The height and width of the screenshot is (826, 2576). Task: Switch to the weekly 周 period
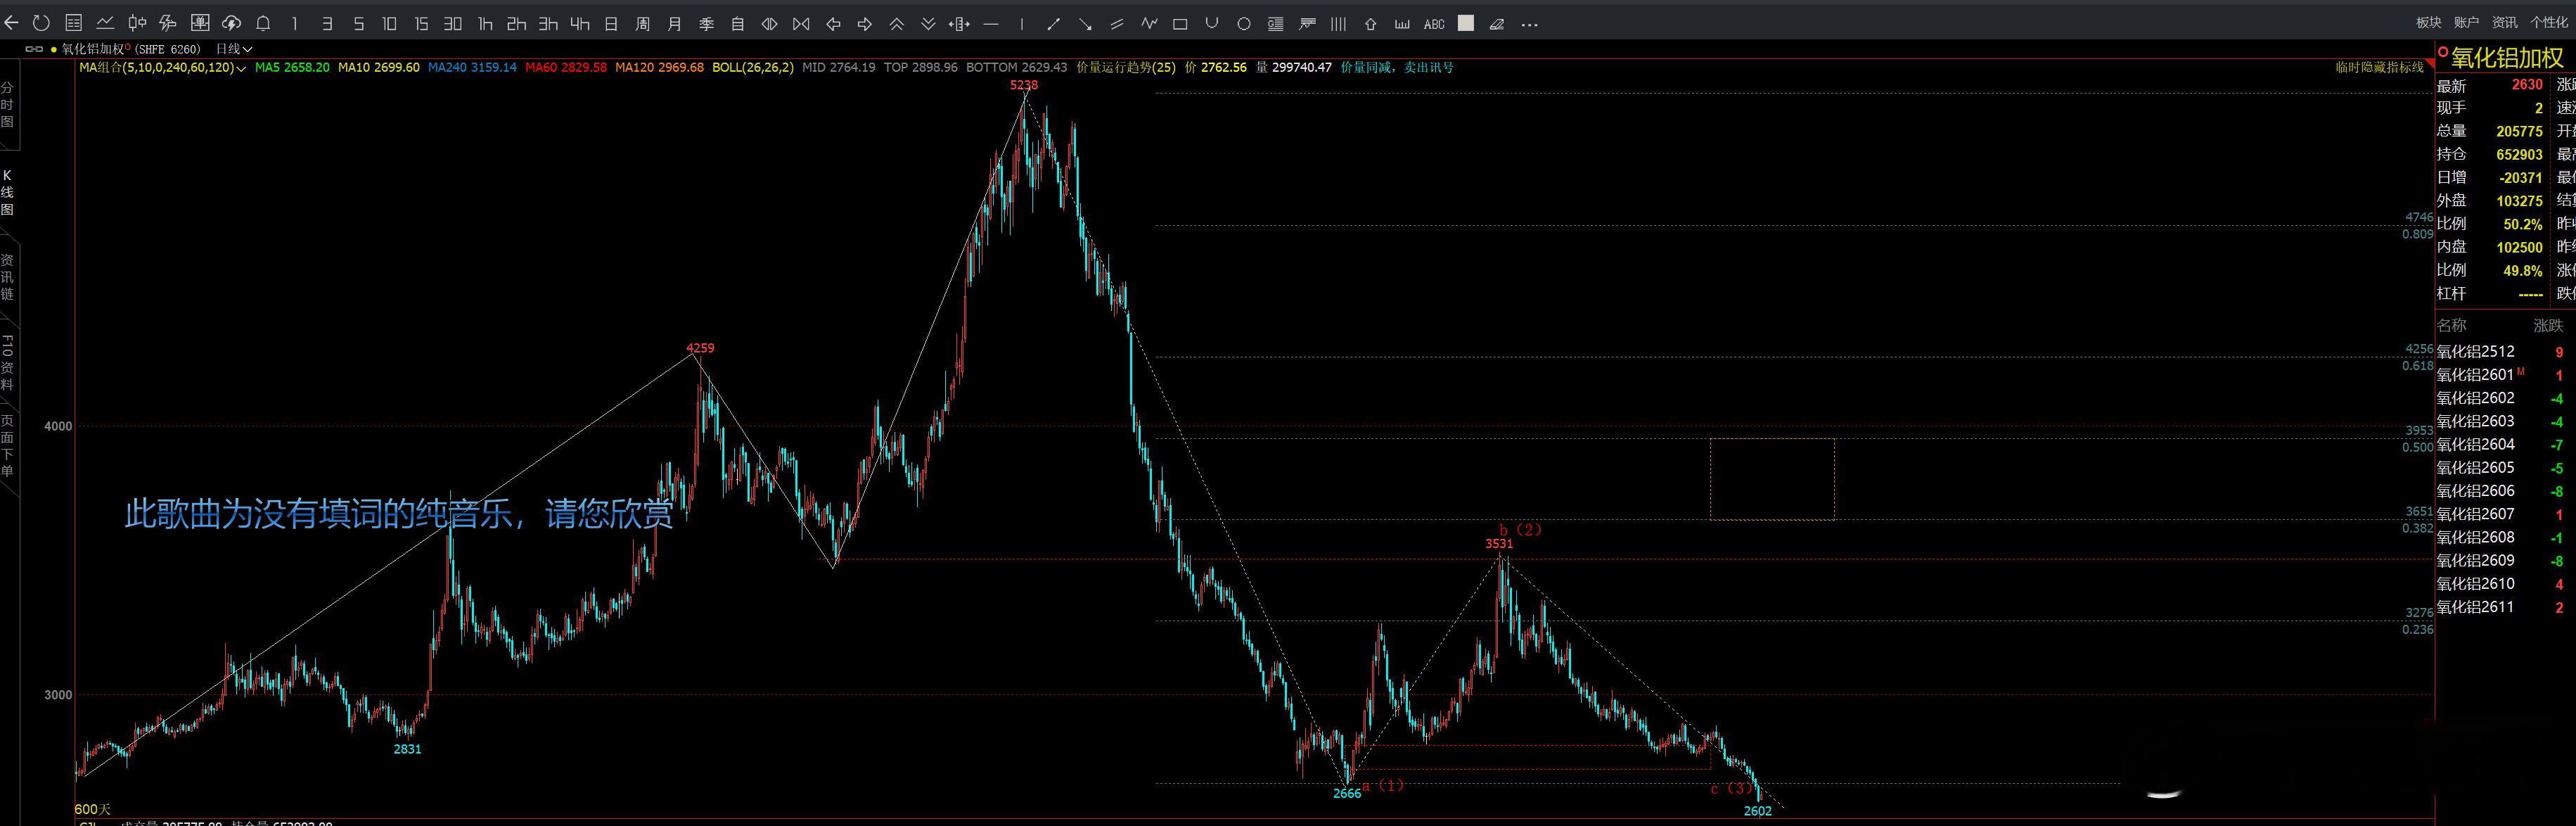coord(643,23)
